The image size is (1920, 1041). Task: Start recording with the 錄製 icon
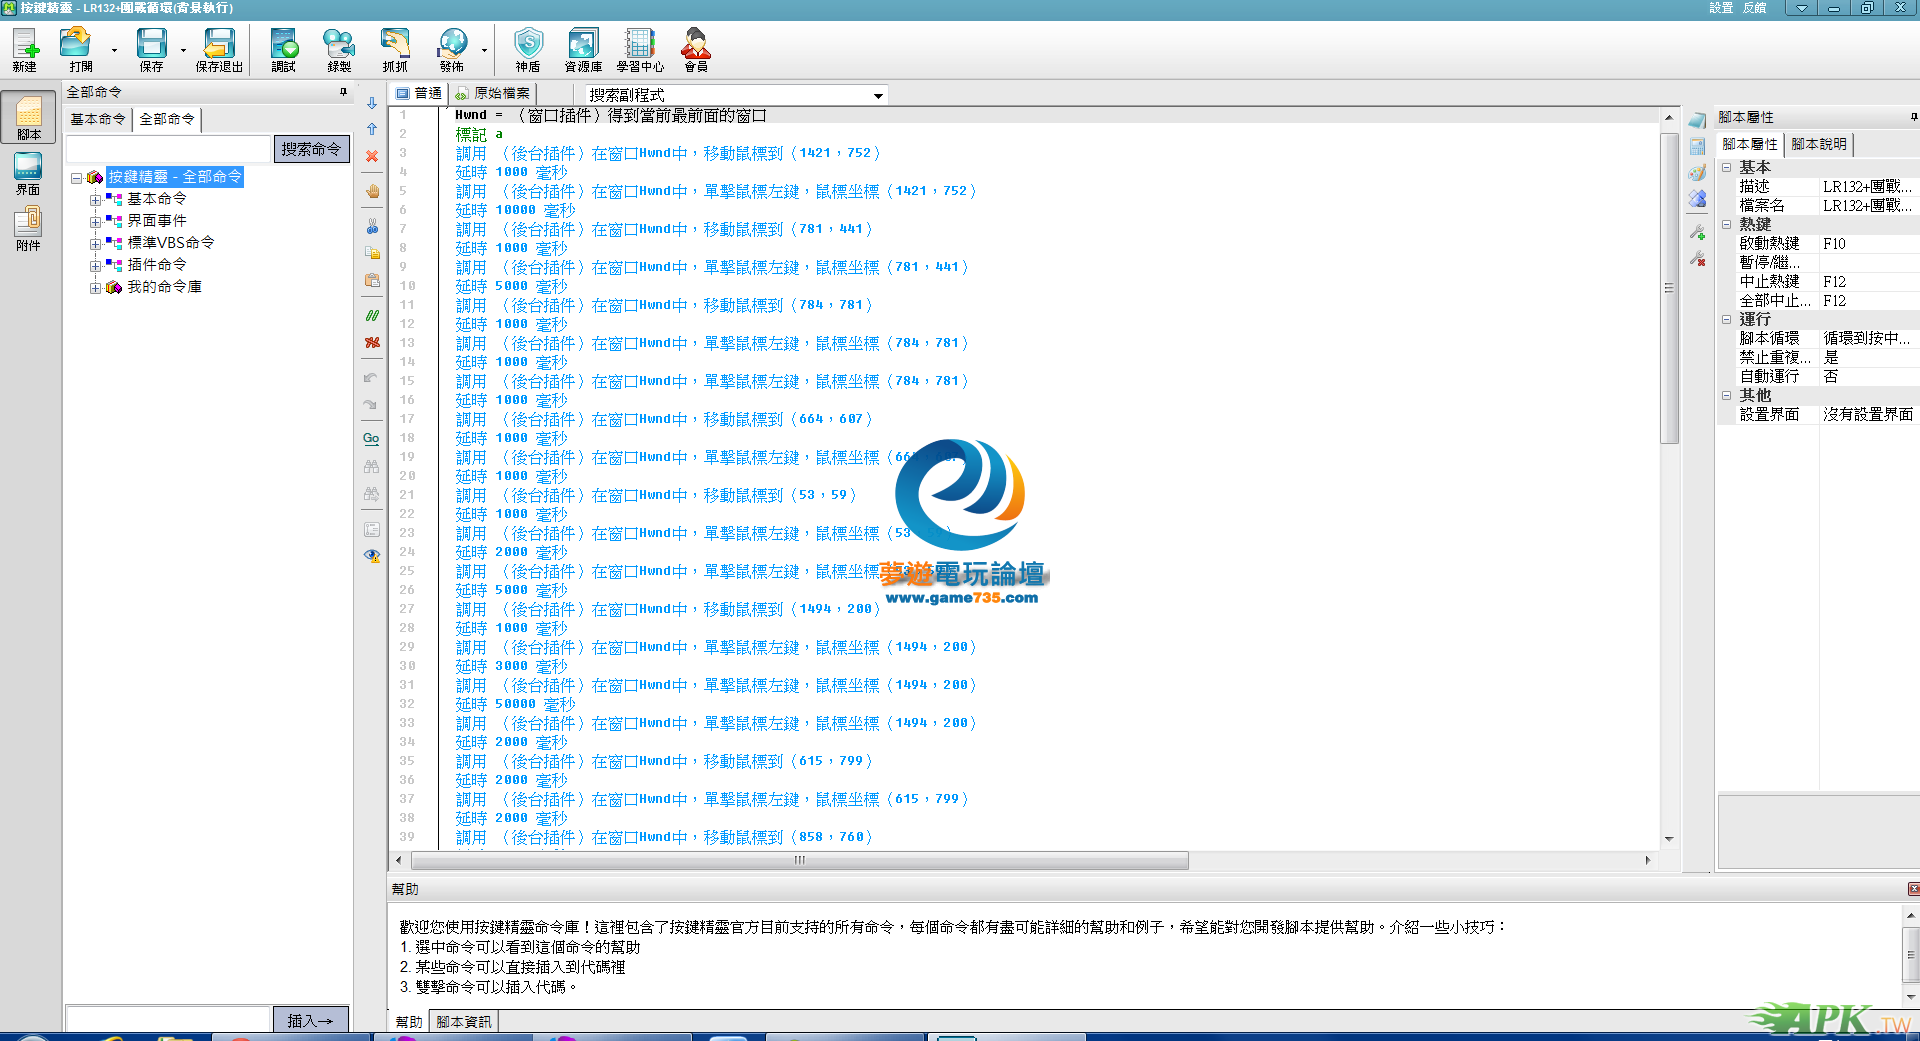[x=339, y=49]
